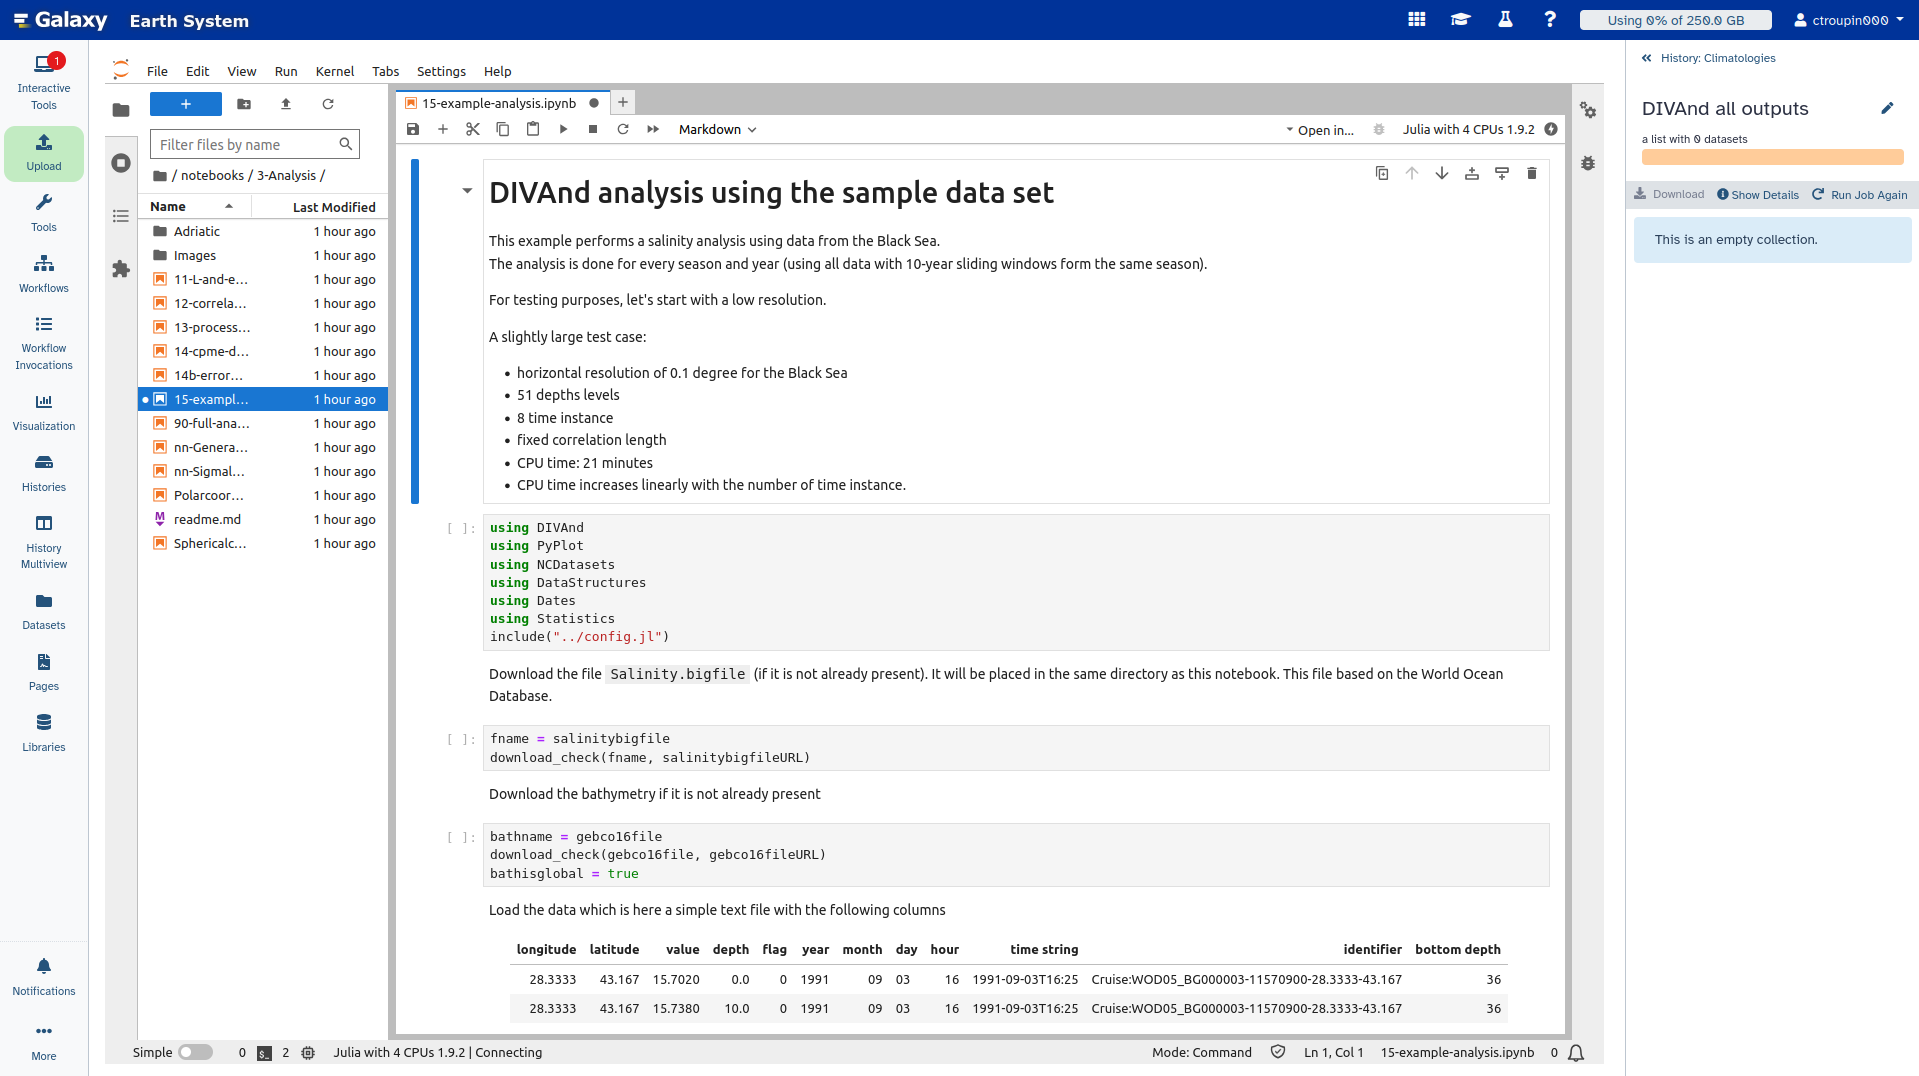Open the Extension Manager puzzle icon
Image resolution: width=1919 pixels, height=1076 pixels.
pyautogui.click(x=121, y=269)
